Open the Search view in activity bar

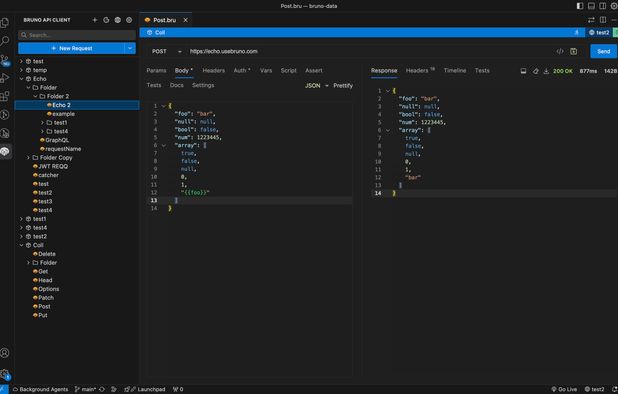pyautogui.click(x=5, y=41)
